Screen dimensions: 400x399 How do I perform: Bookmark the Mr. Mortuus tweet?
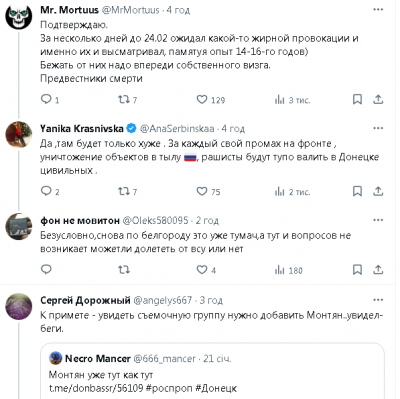357,99
